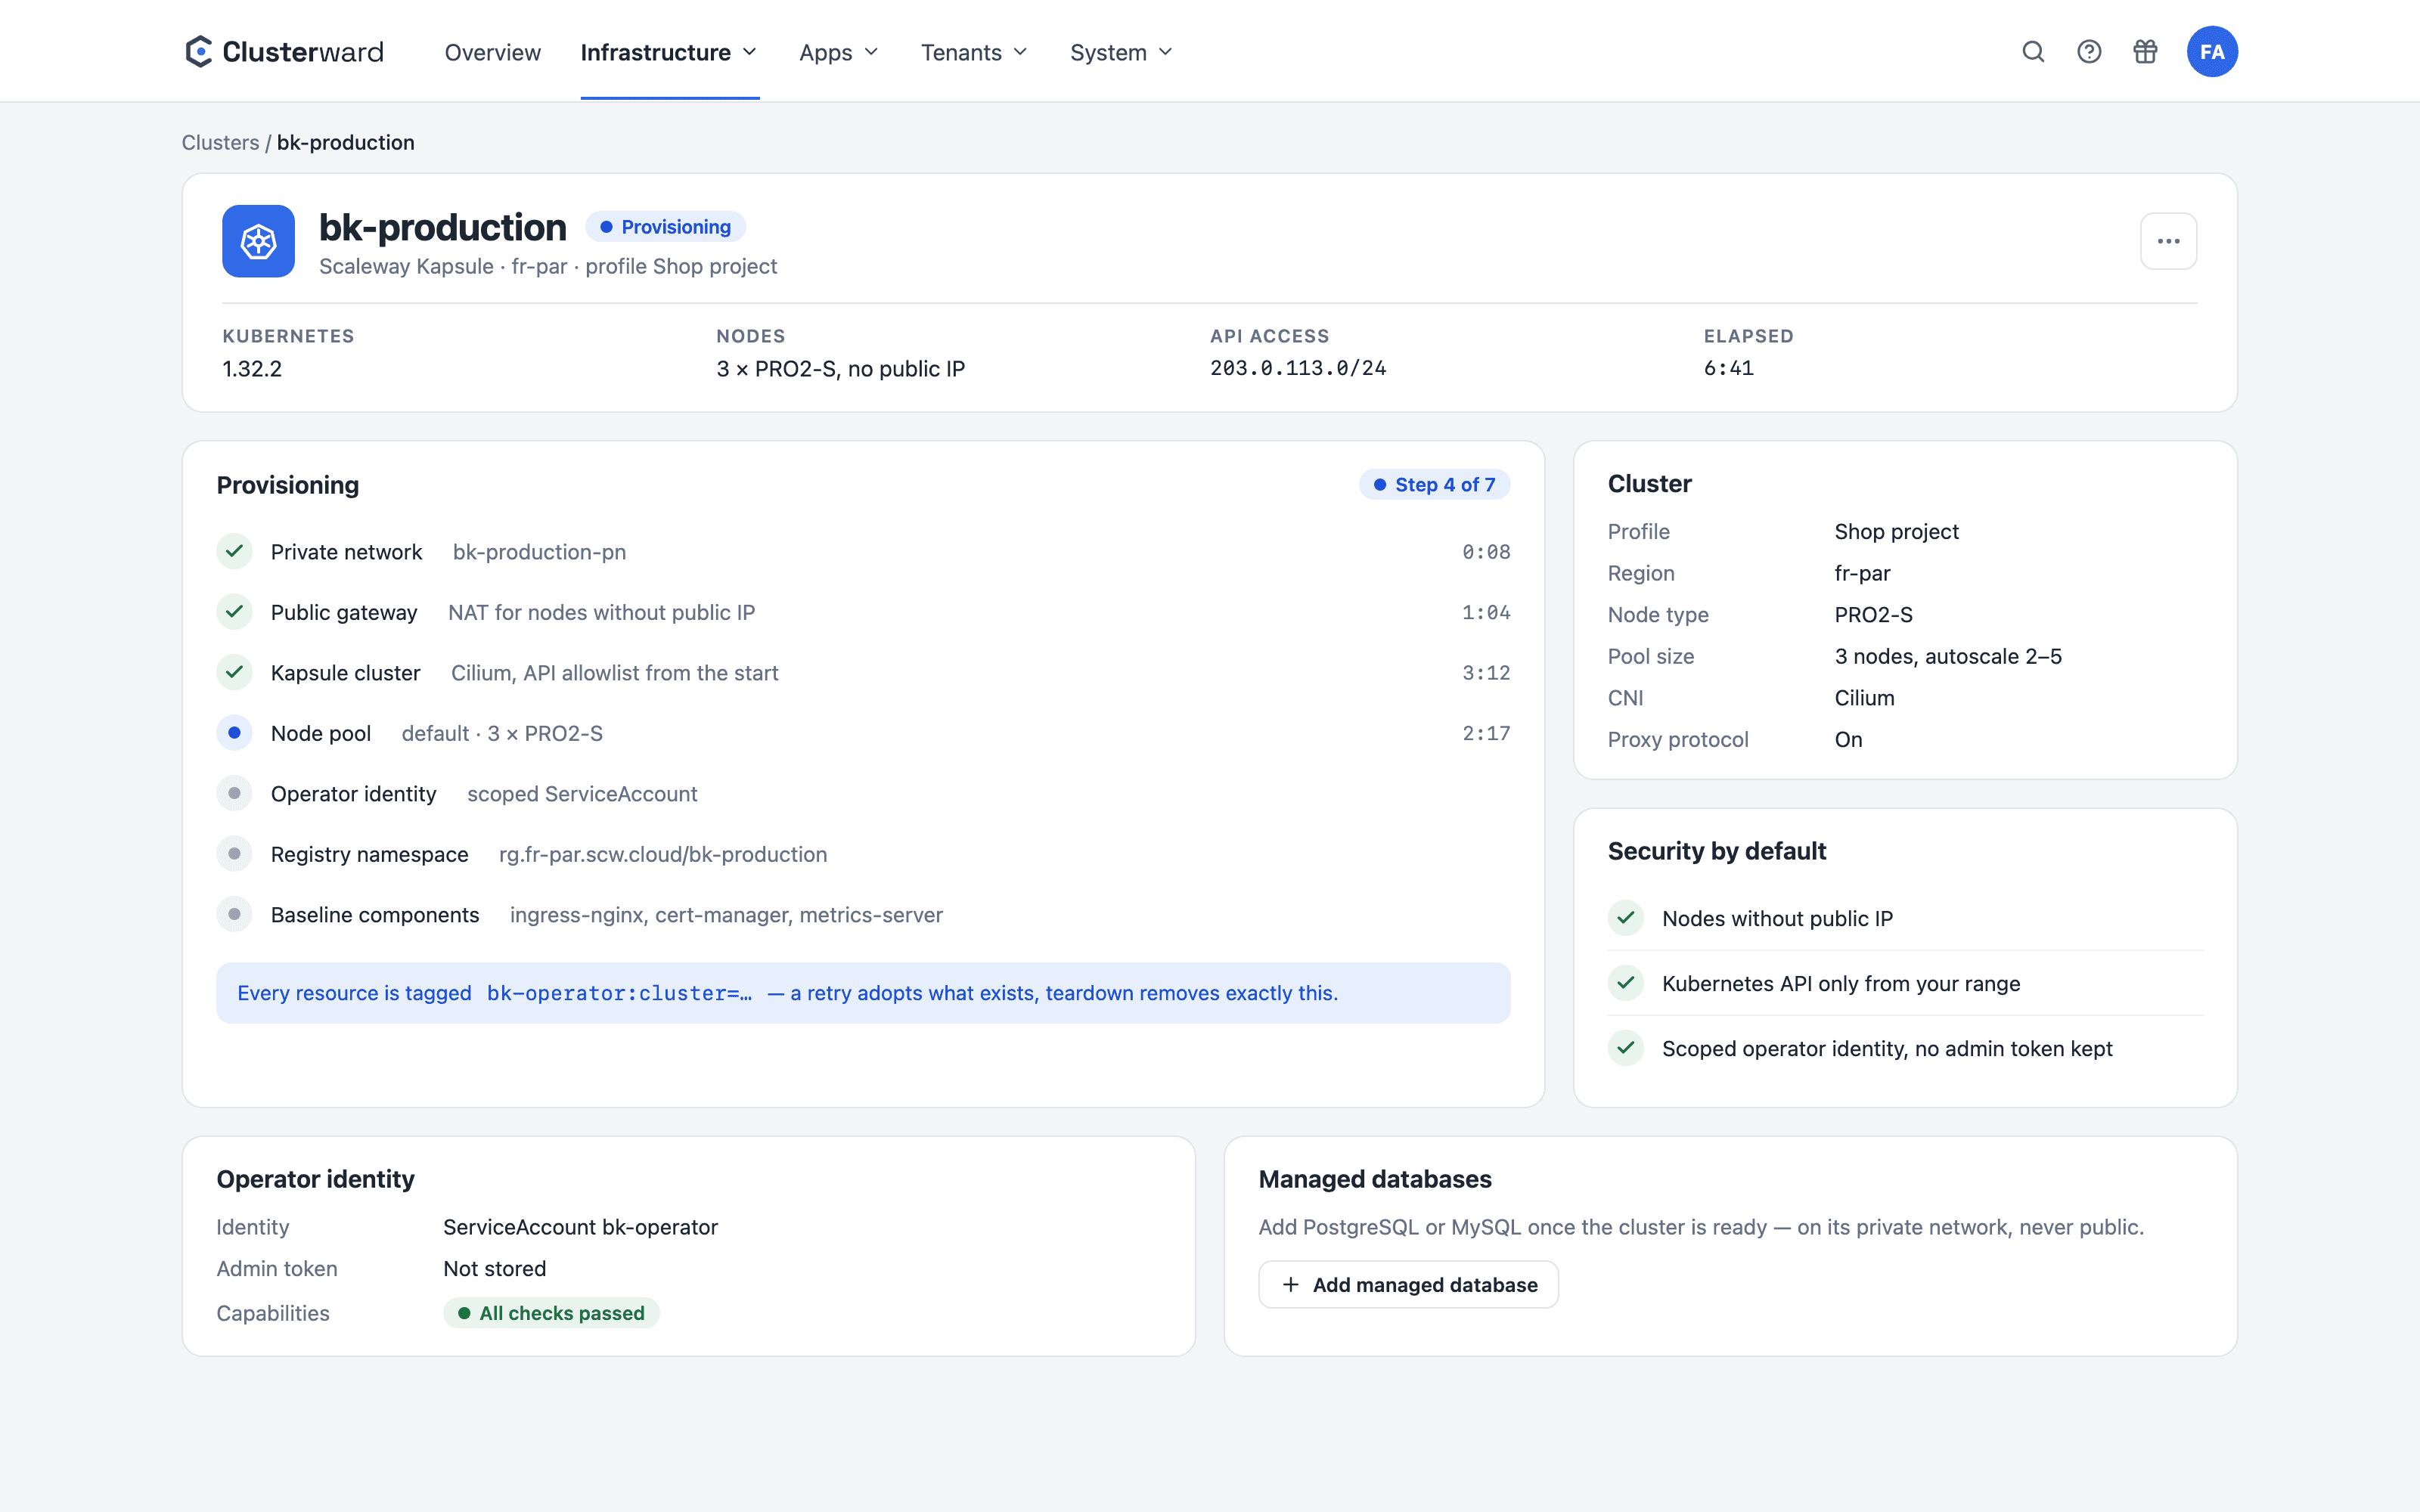Screen dimensions: 2420x1512
Task: Click the Step 4 of 7 progress badge
Action: (x=1434, y=485)
